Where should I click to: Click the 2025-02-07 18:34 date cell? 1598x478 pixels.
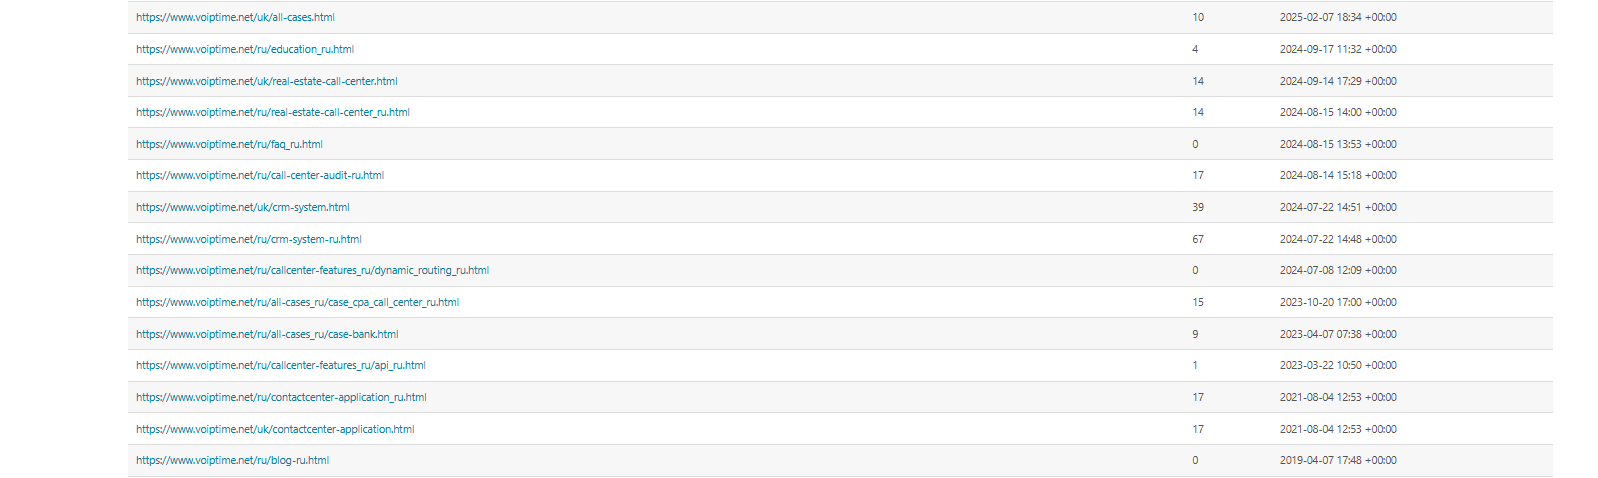coord(1338,17)
